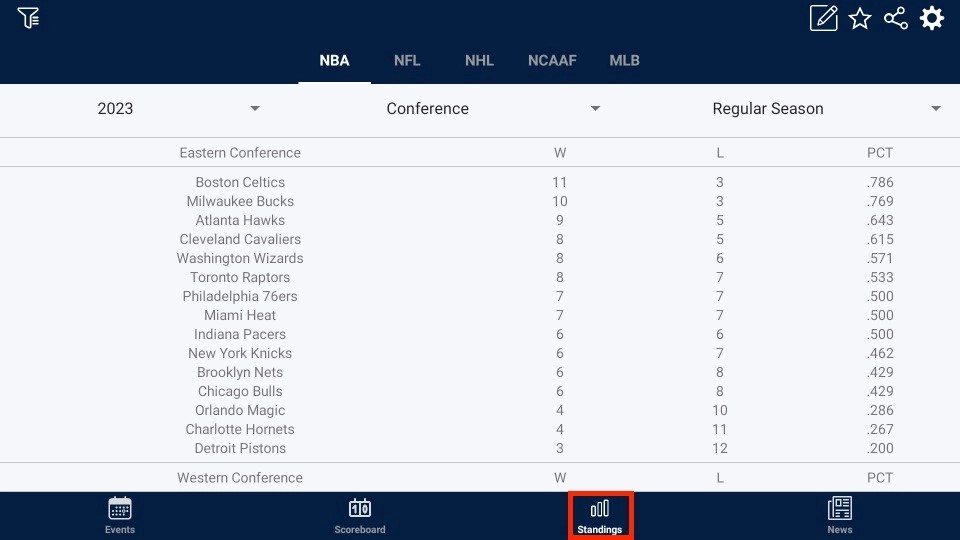Select the Miami Heat row
The image size is (960, 540).
tap(480, 315)
